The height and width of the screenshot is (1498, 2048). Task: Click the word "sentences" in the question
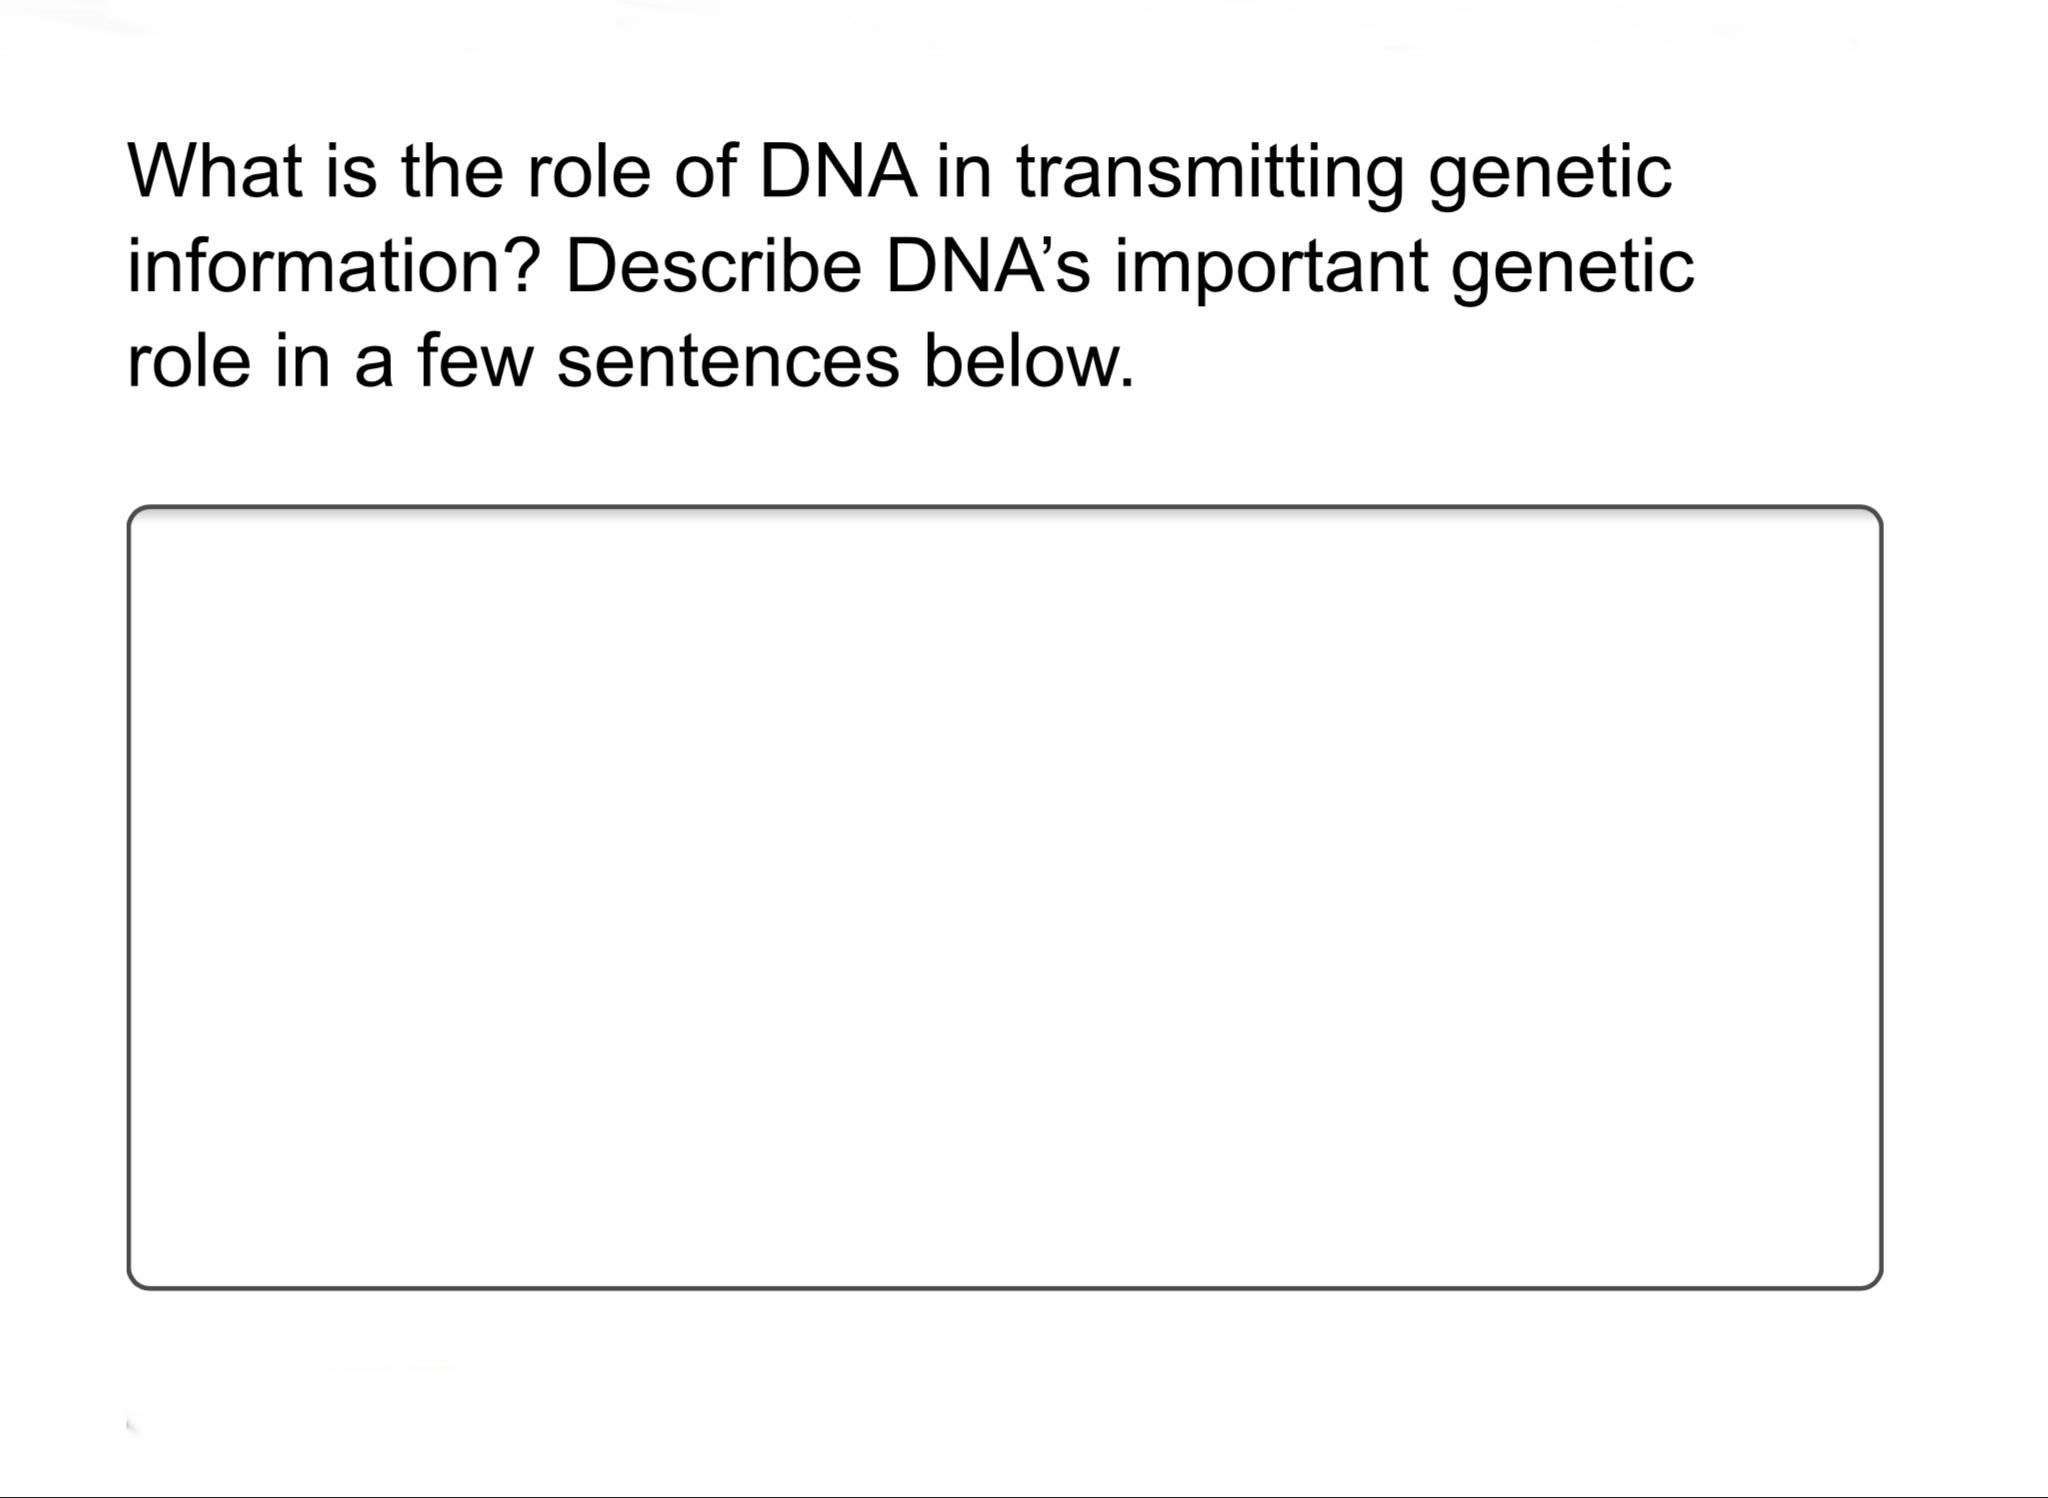pos(727,361)
